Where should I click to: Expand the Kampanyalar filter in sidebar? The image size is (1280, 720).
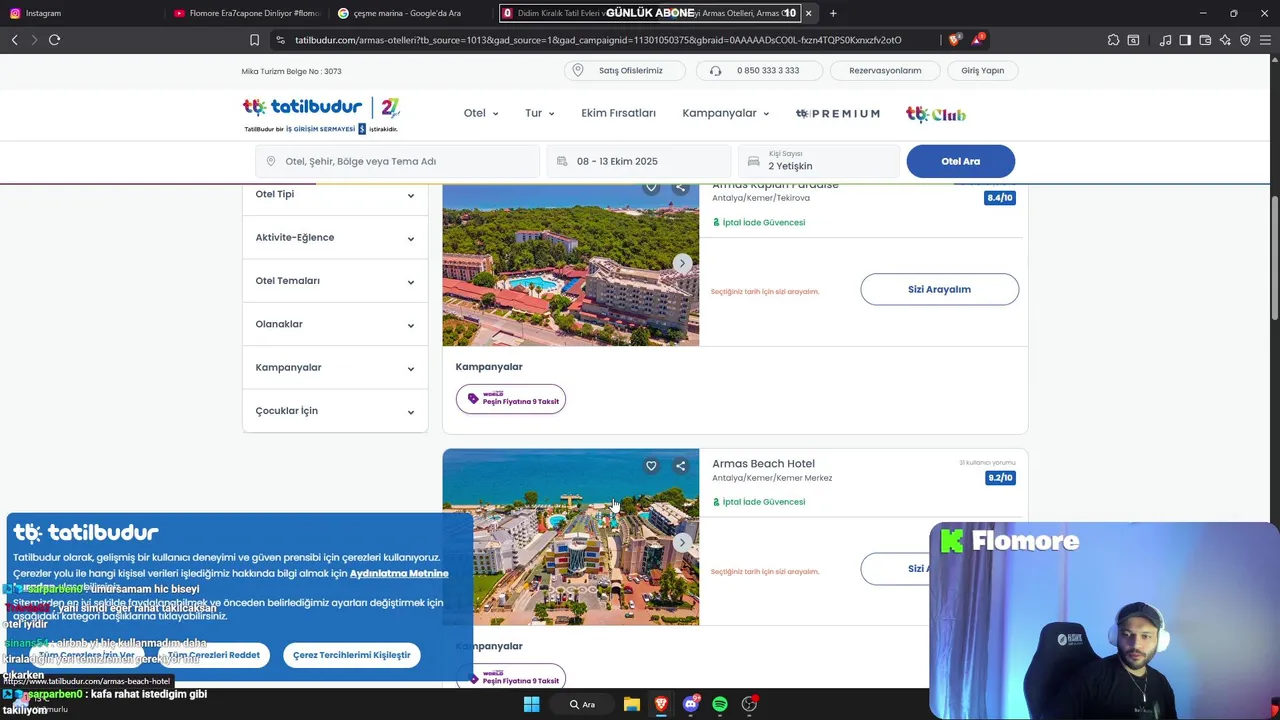335,367
